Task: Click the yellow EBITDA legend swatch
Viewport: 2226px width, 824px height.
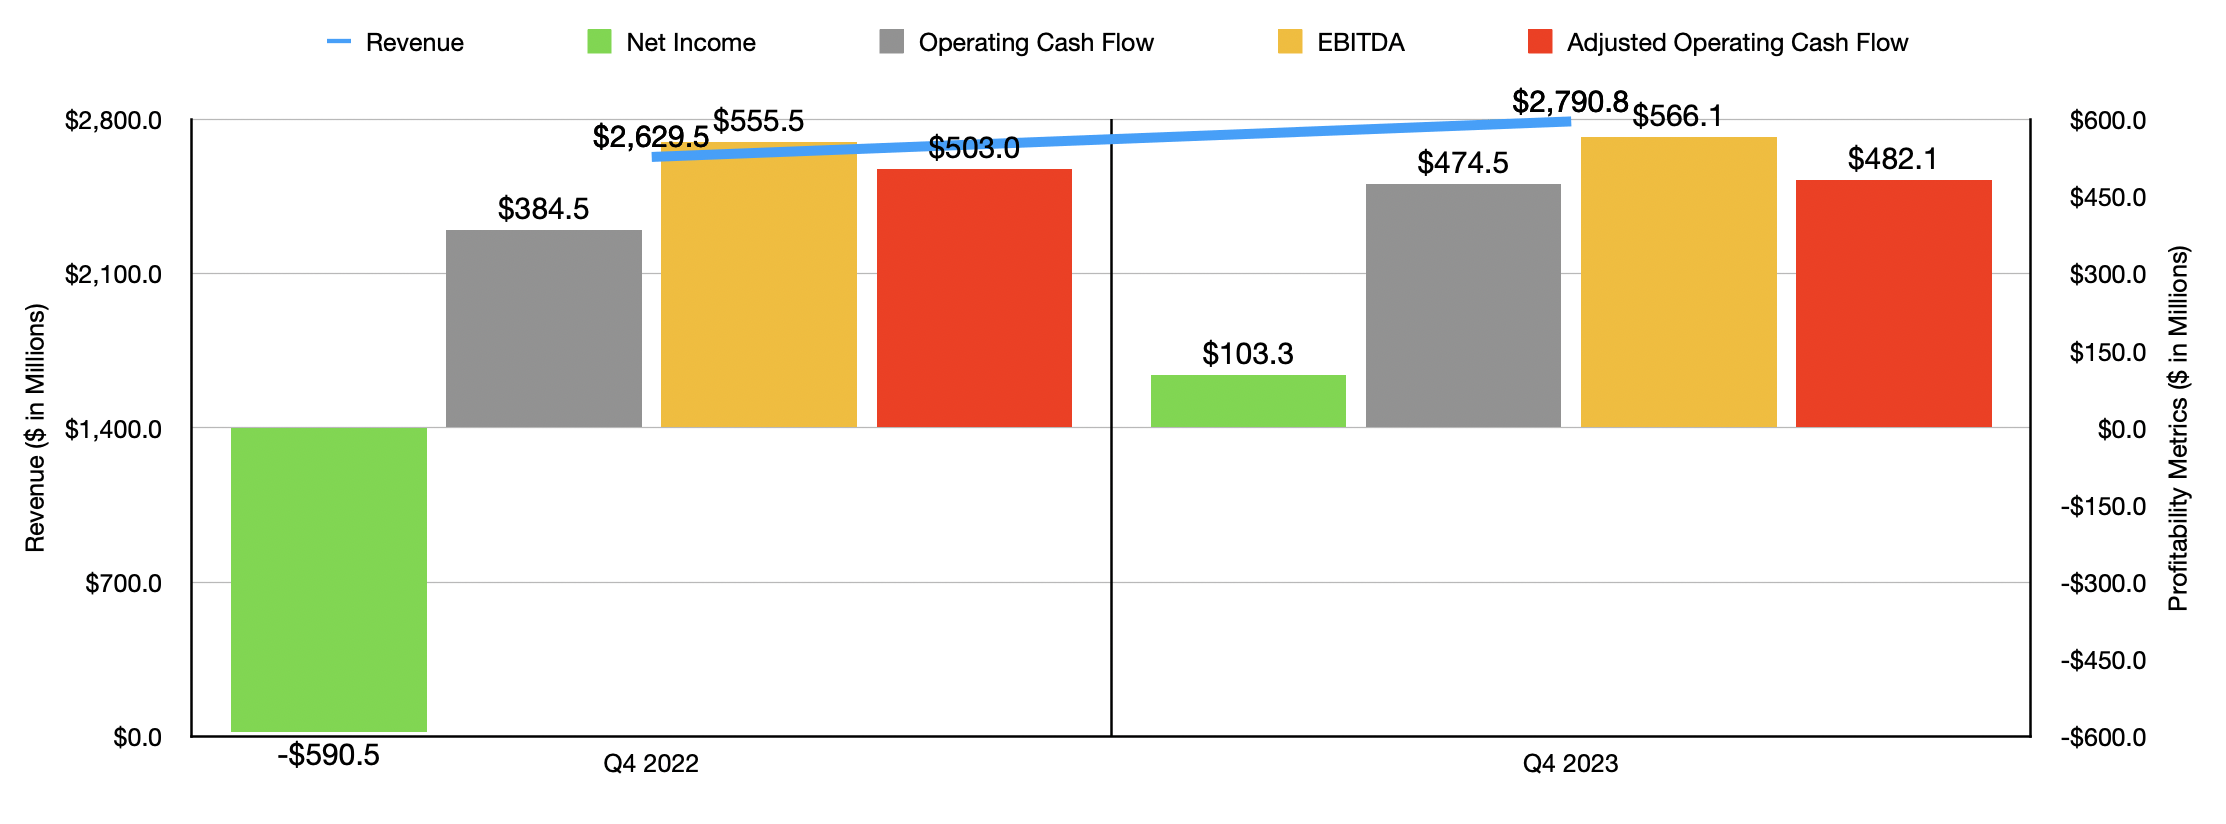Action: (x=1290, y=42)
